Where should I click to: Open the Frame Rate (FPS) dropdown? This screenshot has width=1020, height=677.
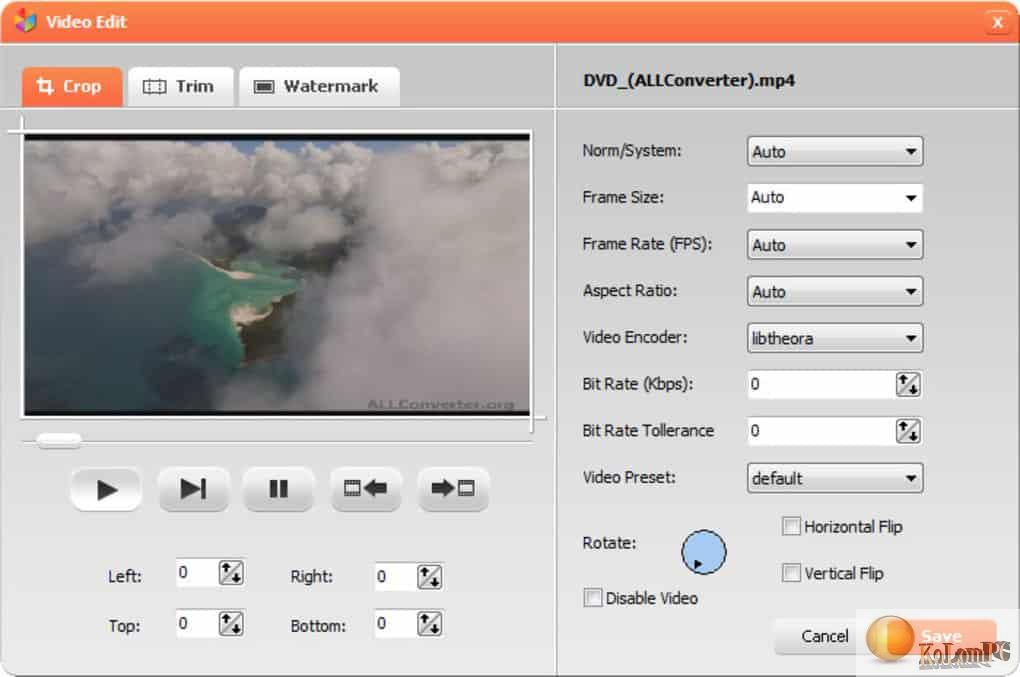[835, 245]
